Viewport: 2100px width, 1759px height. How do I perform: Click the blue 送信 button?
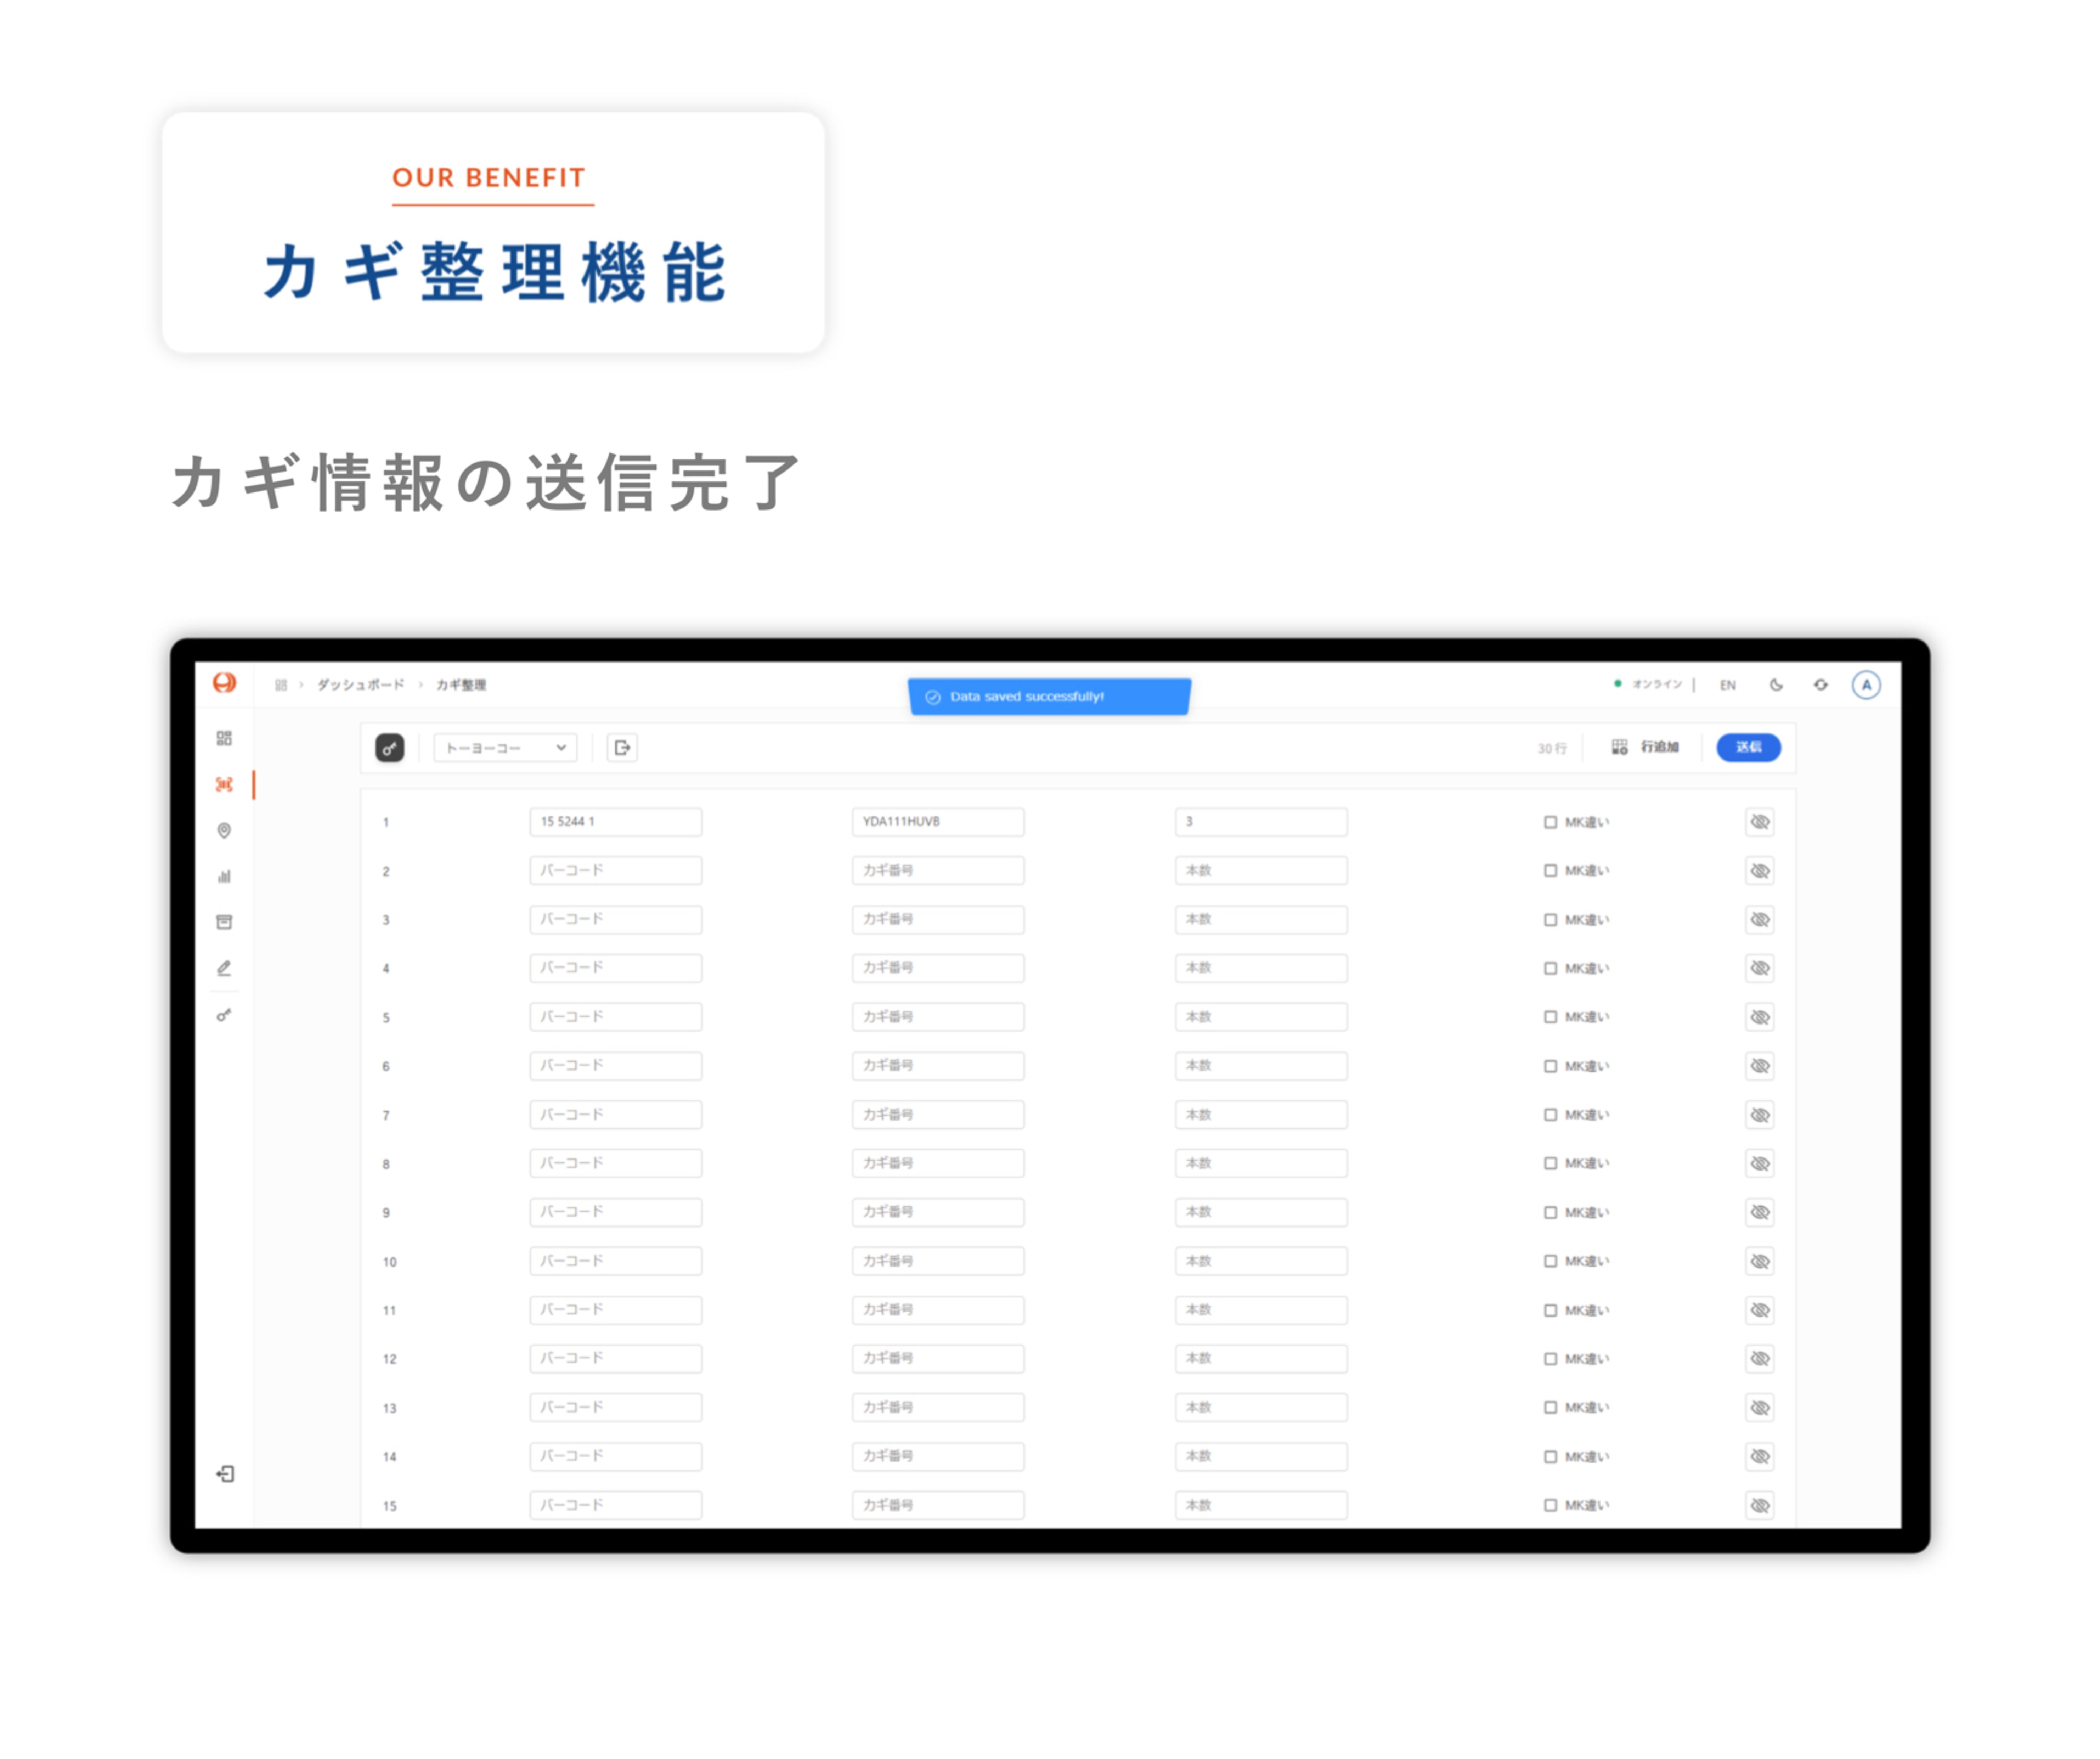click(1748, 748)
